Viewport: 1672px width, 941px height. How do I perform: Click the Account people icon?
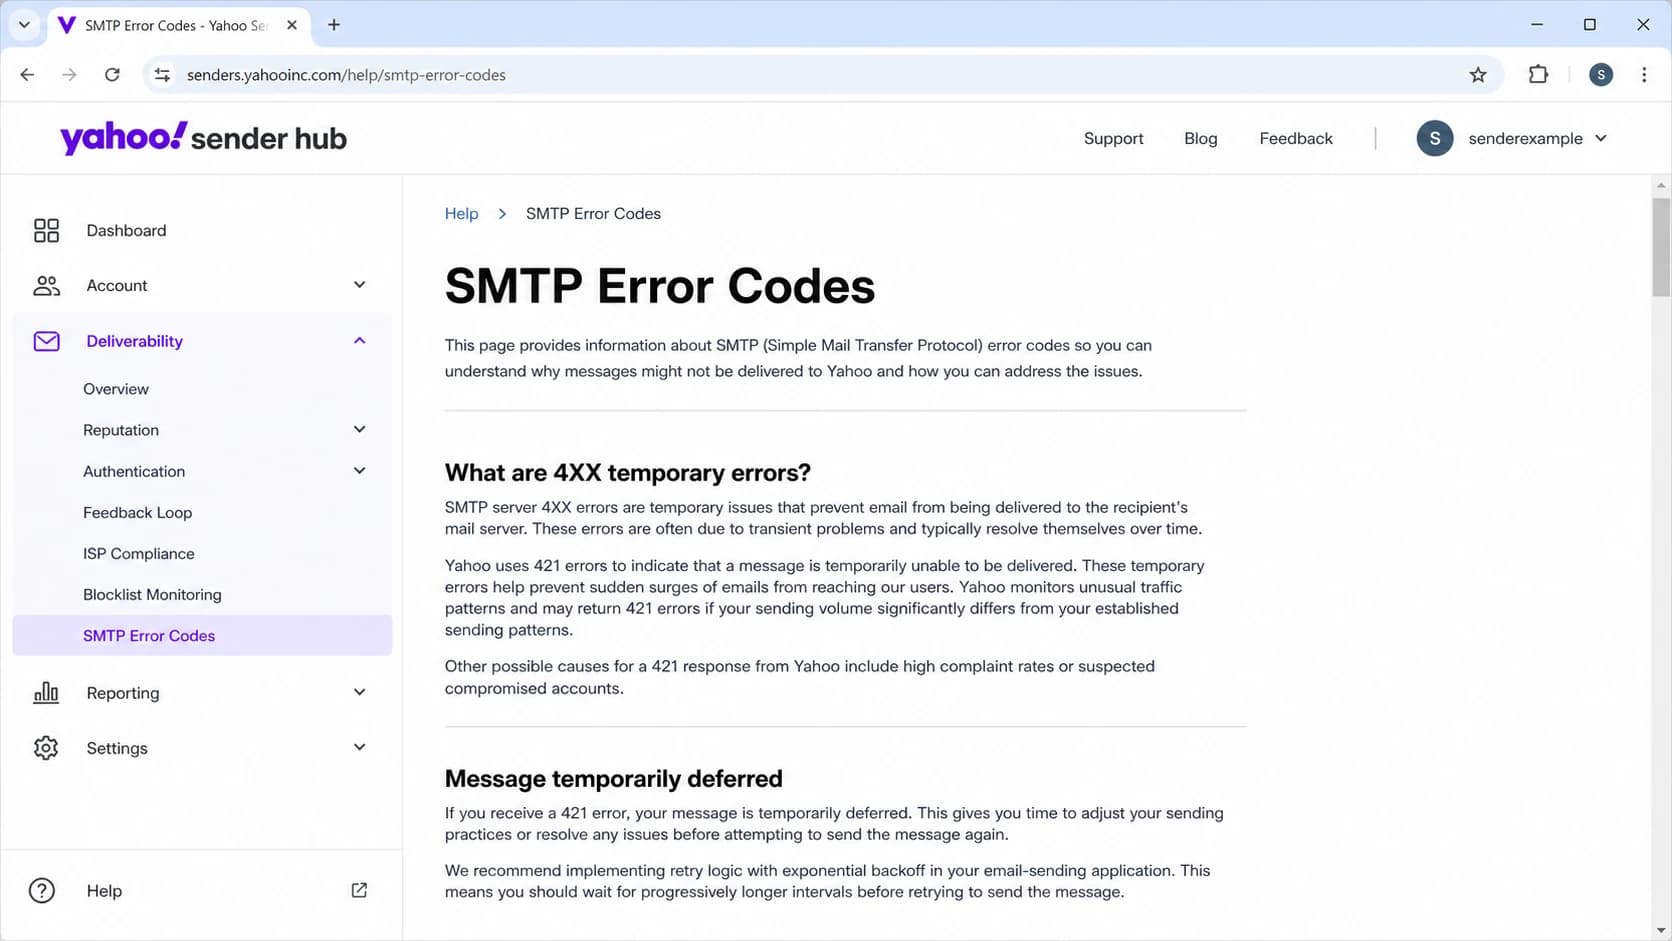46,286
